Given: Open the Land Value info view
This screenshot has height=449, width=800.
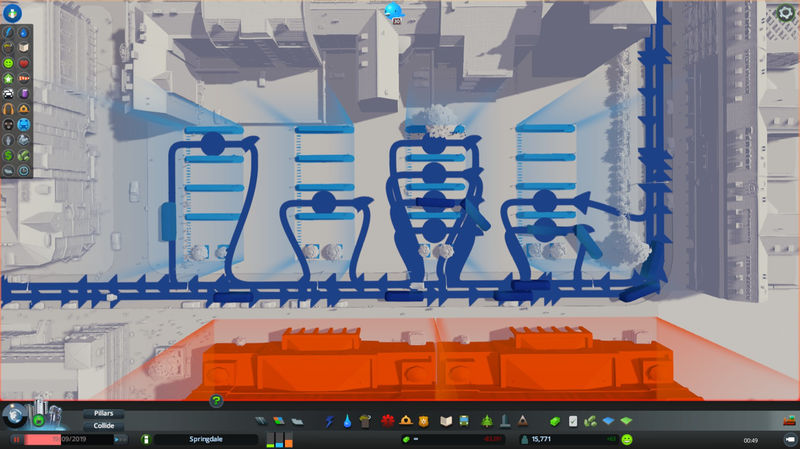Looking at the screenshot, I should pyautogui.click(x=9, y=155).
